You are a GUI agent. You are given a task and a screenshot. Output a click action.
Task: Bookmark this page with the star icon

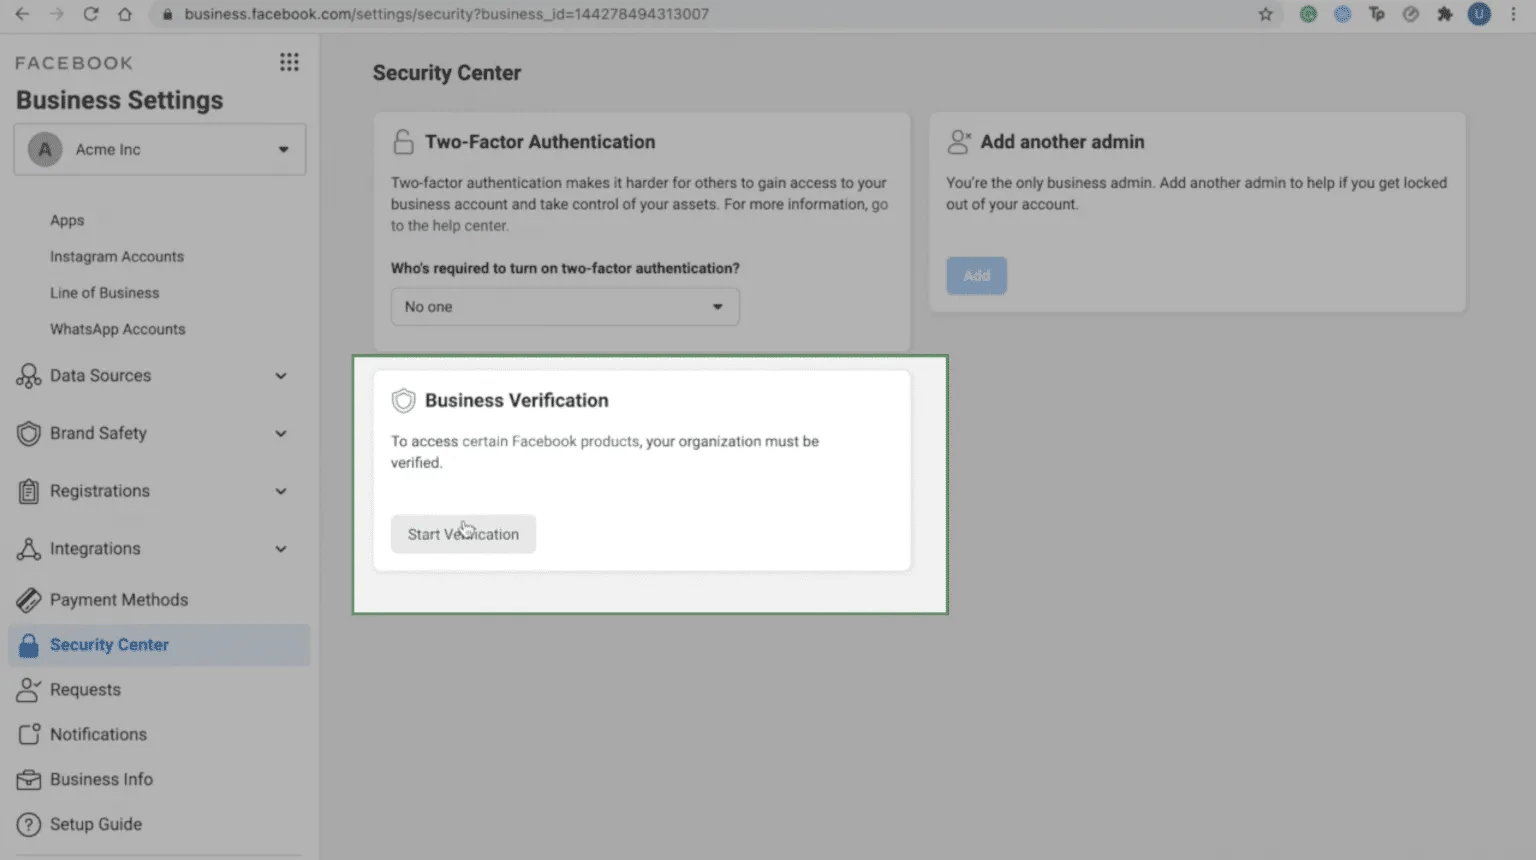click(x=1266, y=14)
